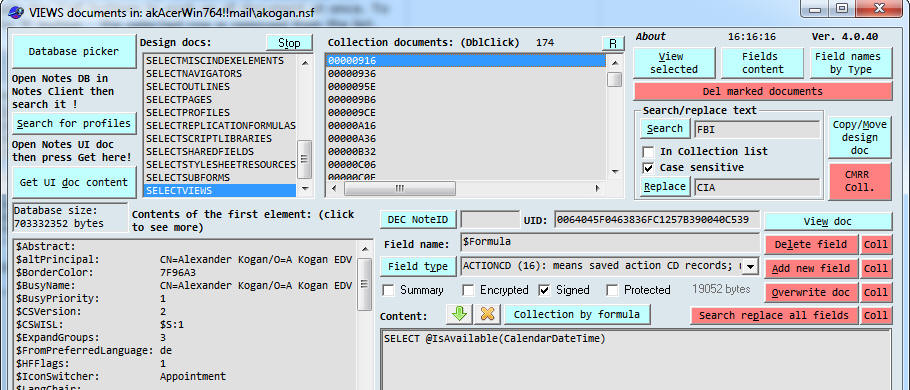The width and height of the screenshot is (910, 390).
Task: Click the Content formula text area
Action: pyautogui.click(x=636, y=360)
